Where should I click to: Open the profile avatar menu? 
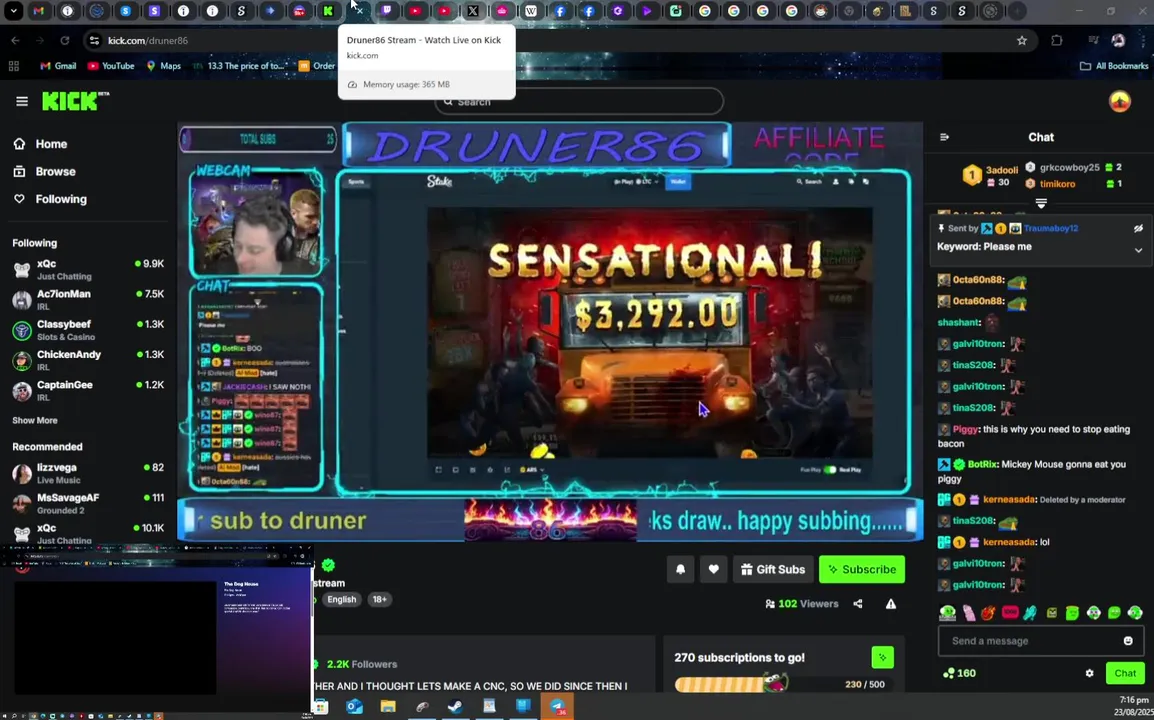pyautogui.click(x=1119, y=101)
